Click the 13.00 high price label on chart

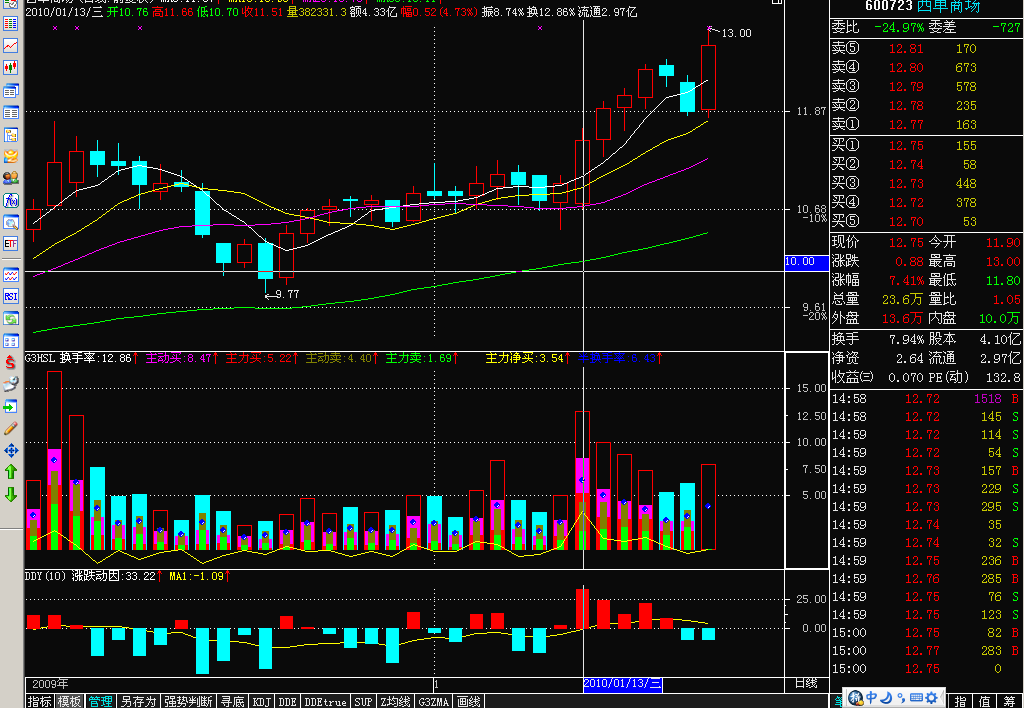[736, 33]
